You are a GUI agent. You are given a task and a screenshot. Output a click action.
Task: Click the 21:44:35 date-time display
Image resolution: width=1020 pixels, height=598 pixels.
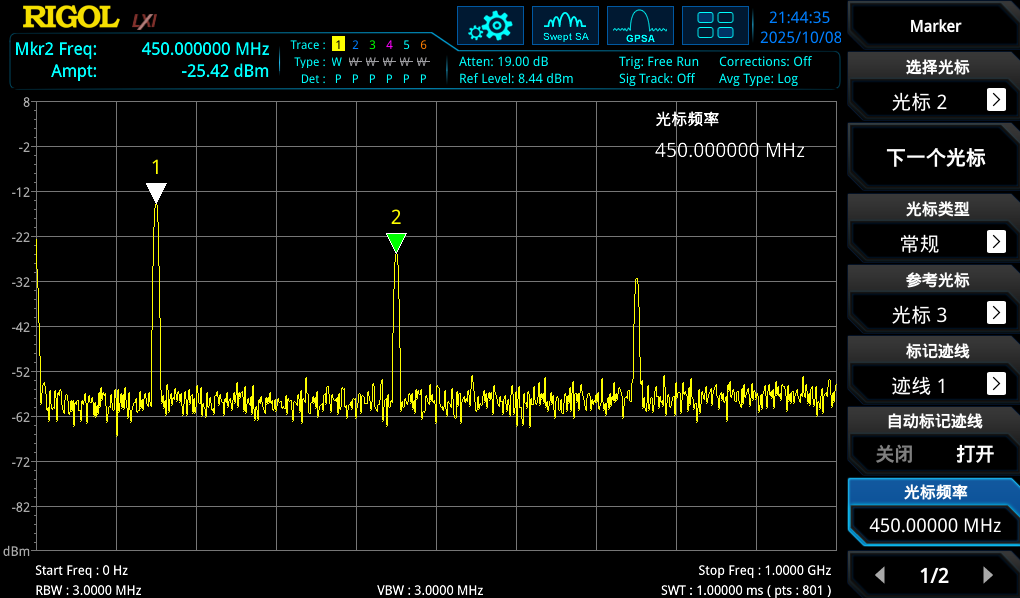800,27
